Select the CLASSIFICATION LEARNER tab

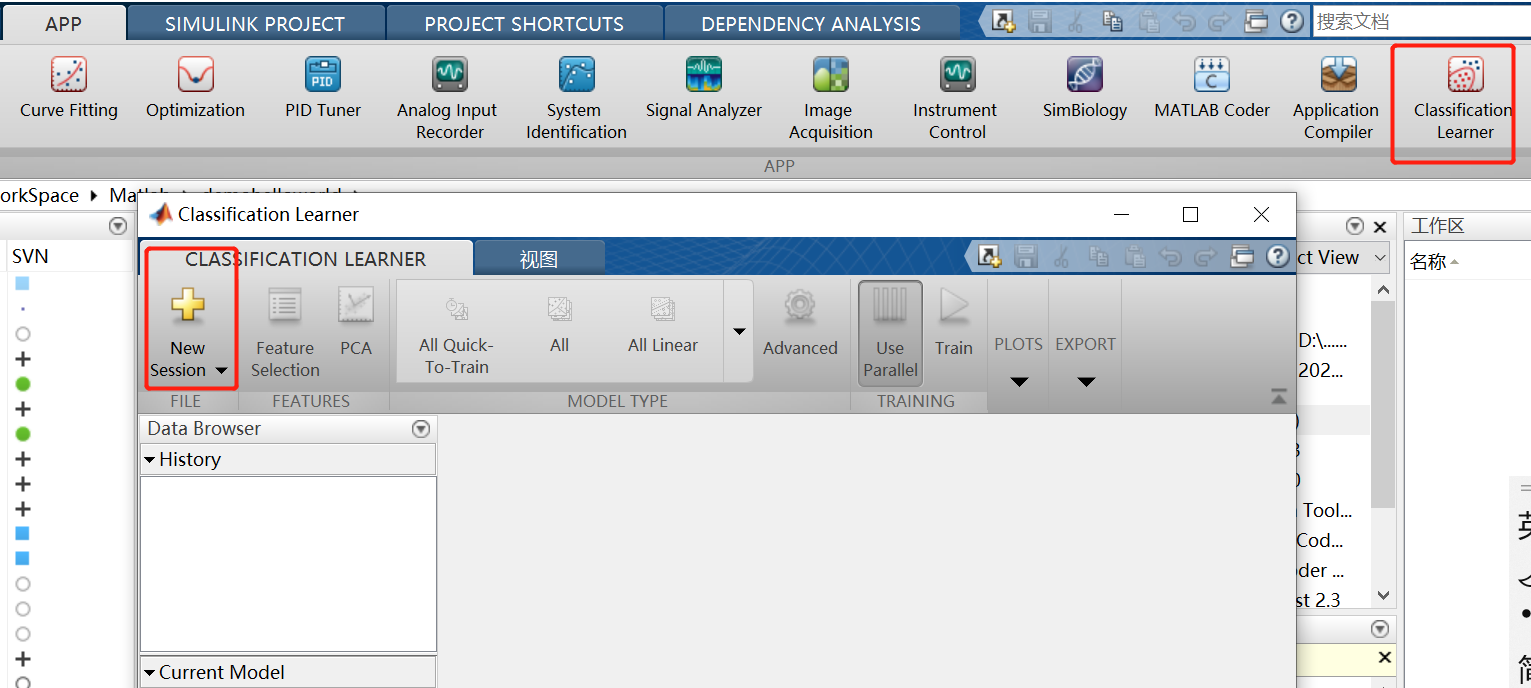point(305,259)
